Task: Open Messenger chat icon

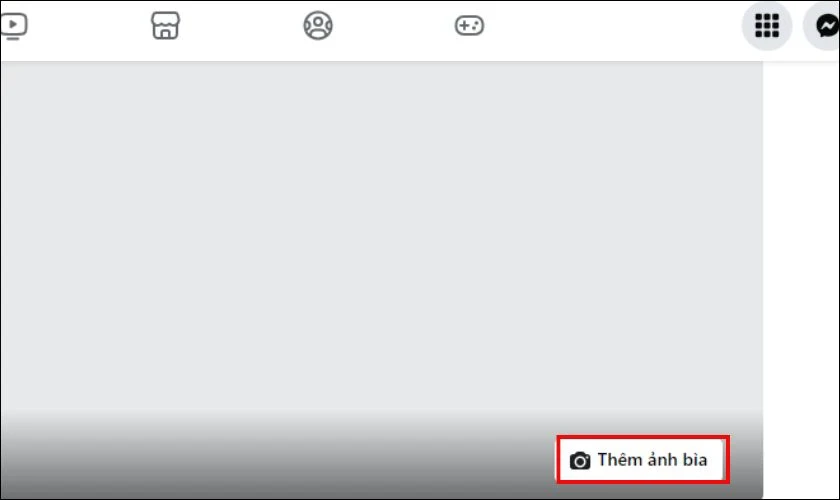Action: [824, 25]
